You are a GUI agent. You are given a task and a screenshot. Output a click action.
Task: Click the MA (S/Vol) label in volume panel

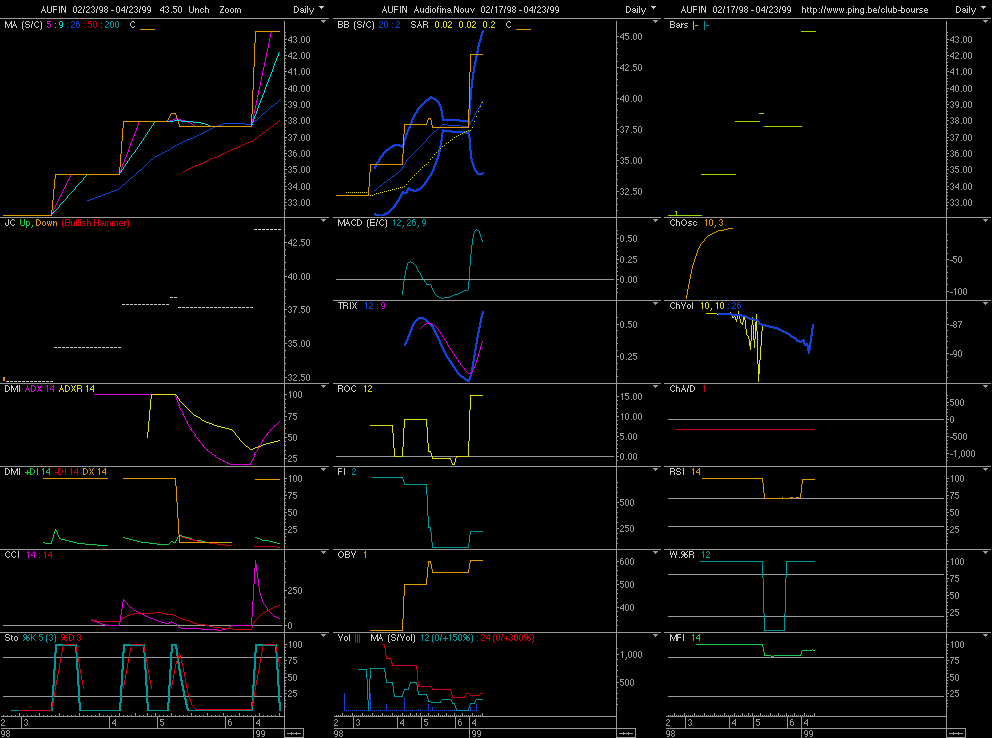[393, 637]
